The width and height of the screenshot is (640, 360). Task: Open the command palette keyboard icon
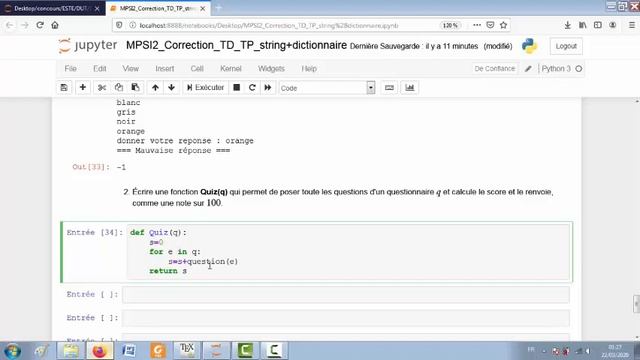pos(389,88)
